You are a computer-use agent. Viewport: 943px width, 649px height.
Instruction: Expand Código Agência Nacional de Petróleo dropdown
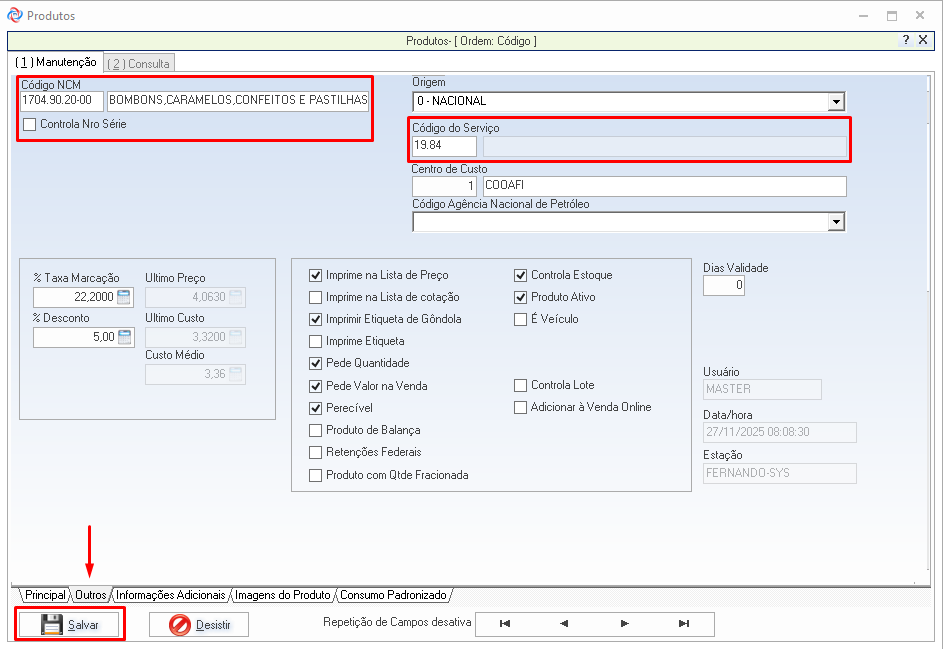click(836, 222)
